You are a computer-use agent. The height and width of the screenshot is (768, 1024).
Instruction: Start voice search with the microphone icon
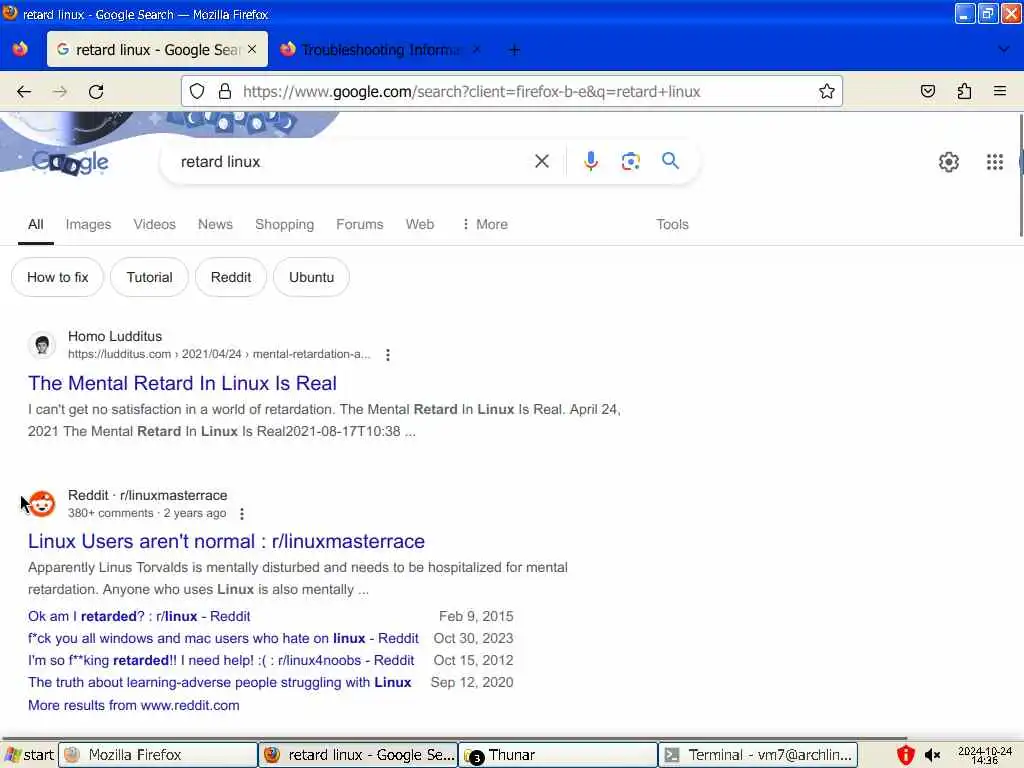tap(590, 161)
